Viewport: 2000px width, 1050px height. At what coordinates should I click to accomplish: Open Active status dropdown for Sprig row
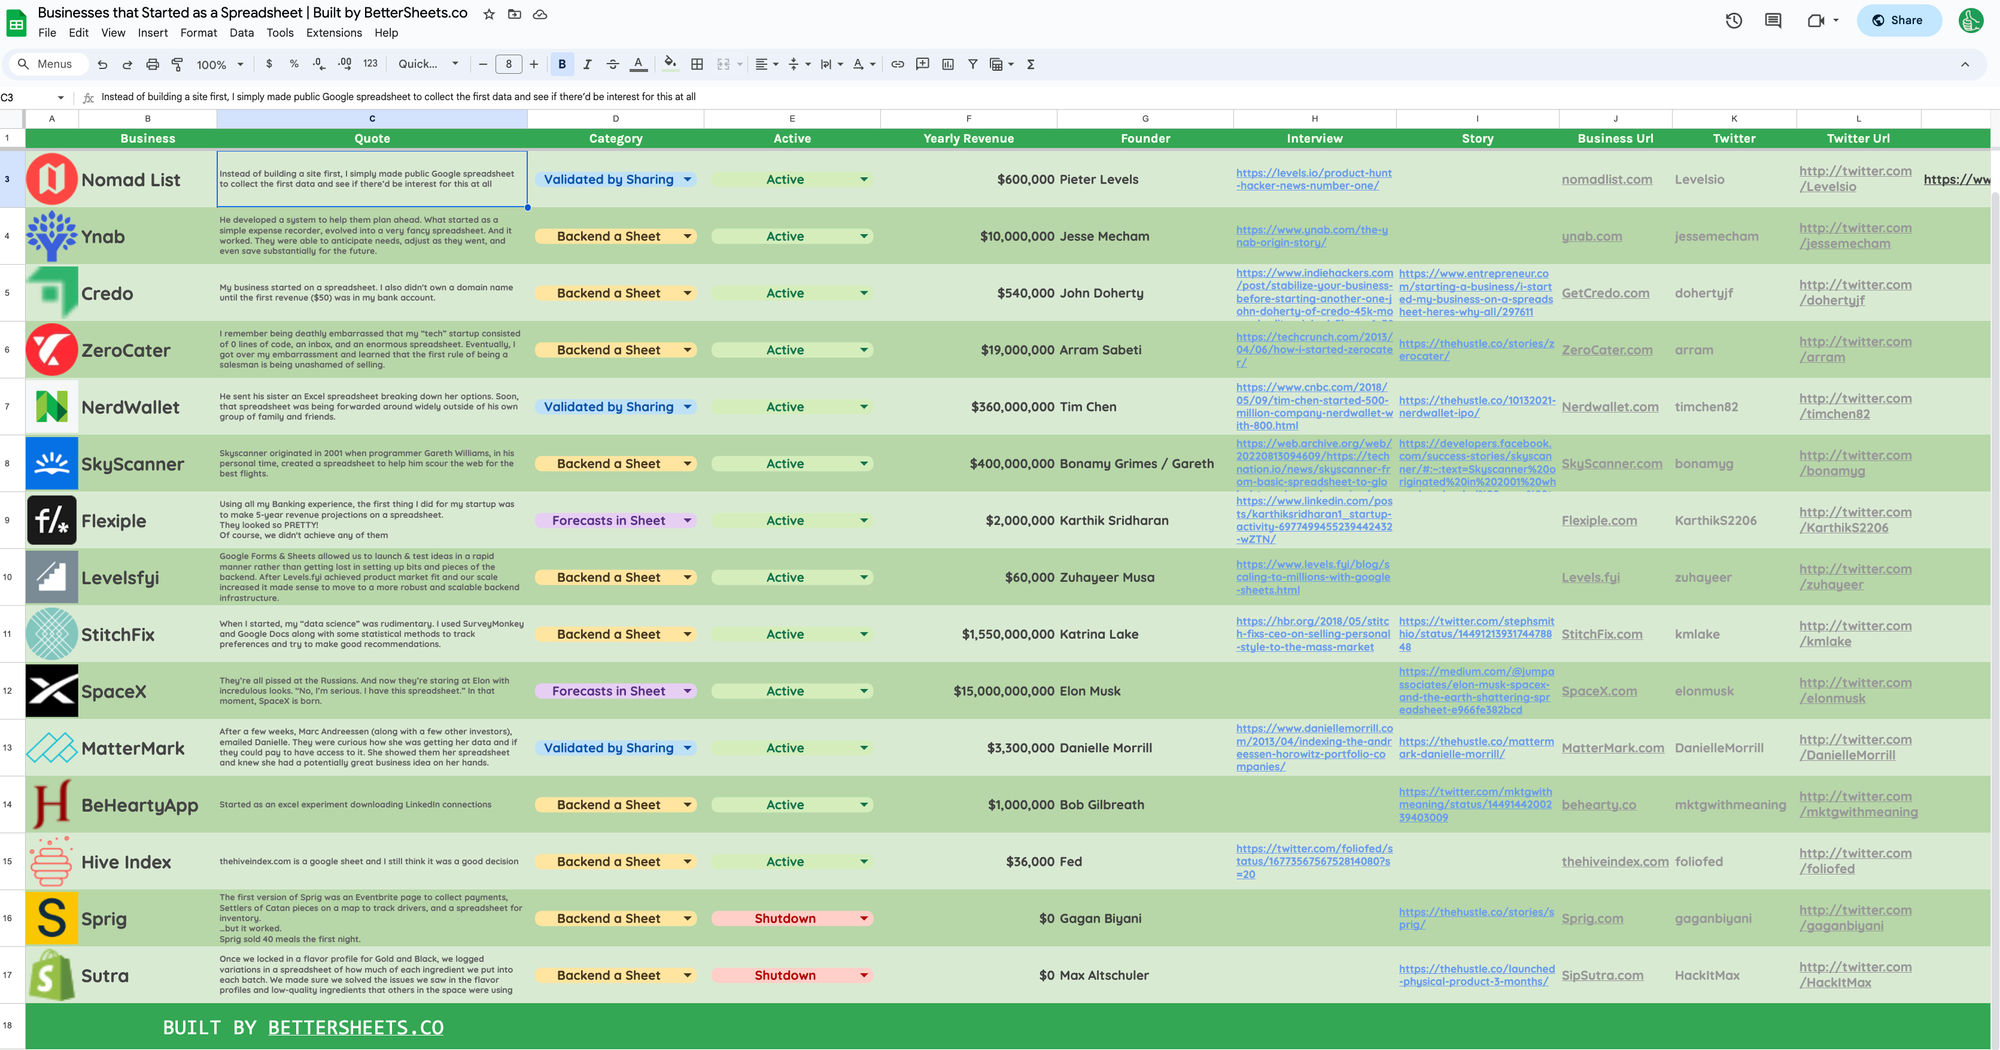coord(864,919)
